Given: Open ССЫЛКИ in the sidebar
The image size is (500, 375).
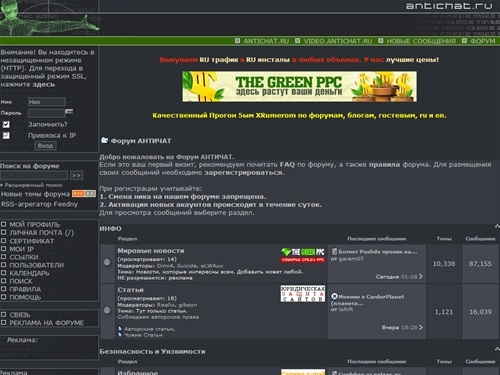Looking at the screenshot, I should coord(24,257).
